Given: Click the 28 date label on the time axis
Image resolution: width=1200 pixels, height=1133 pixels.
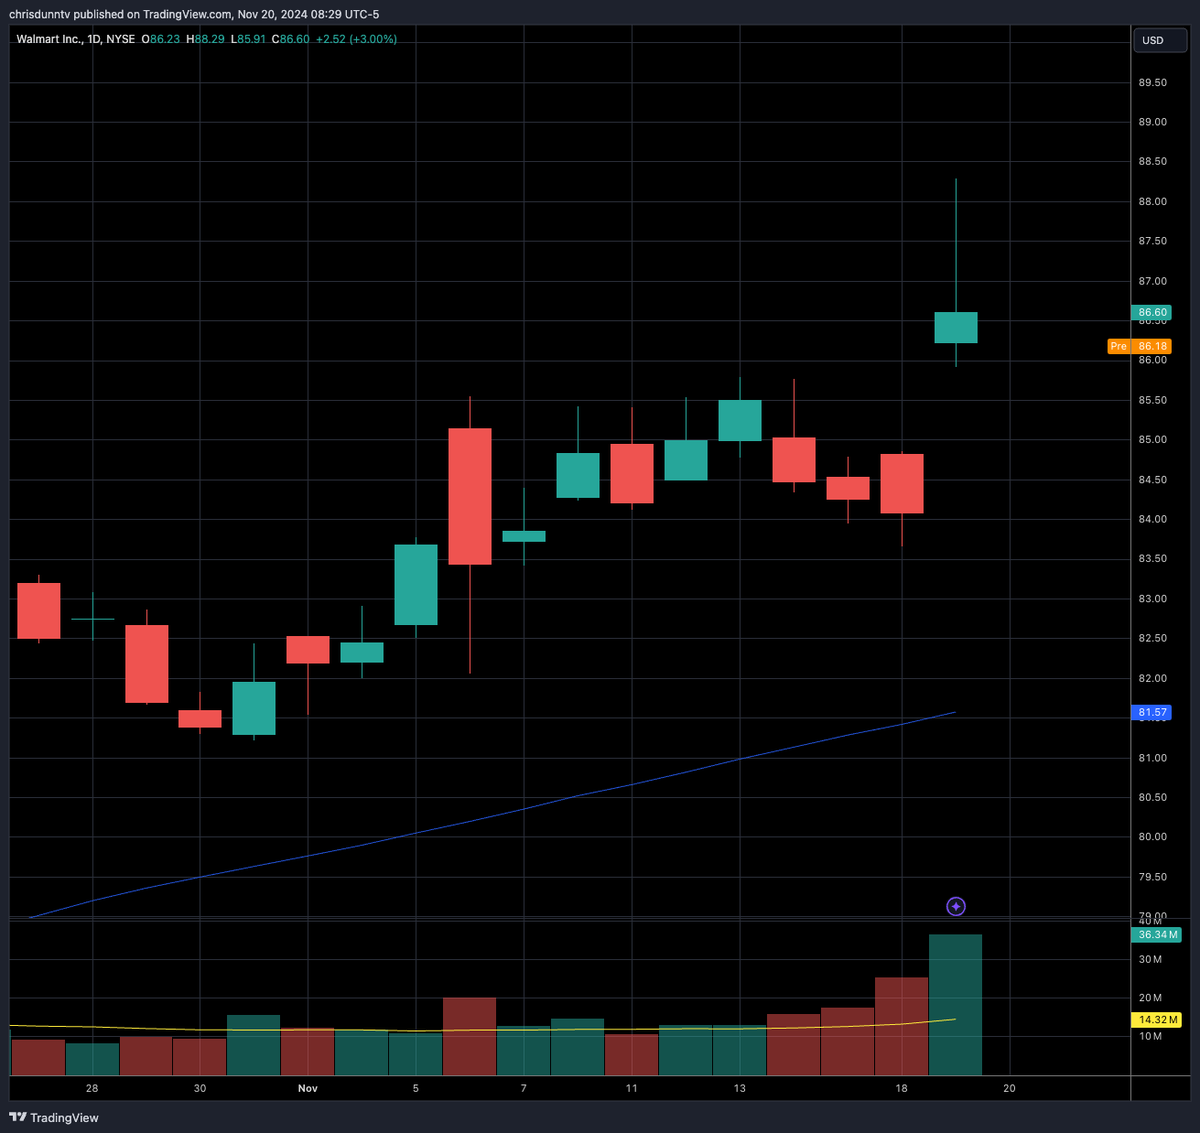Looking at the screenshot, I should (92, 1088).
